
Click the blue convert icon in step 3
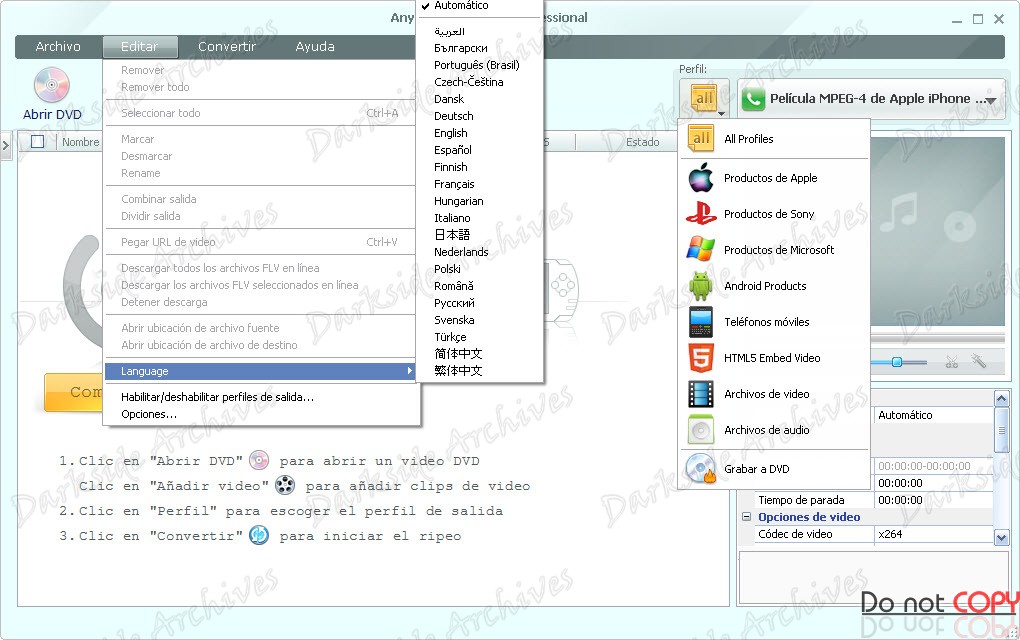pyautogui.click(x=259, y=535)
